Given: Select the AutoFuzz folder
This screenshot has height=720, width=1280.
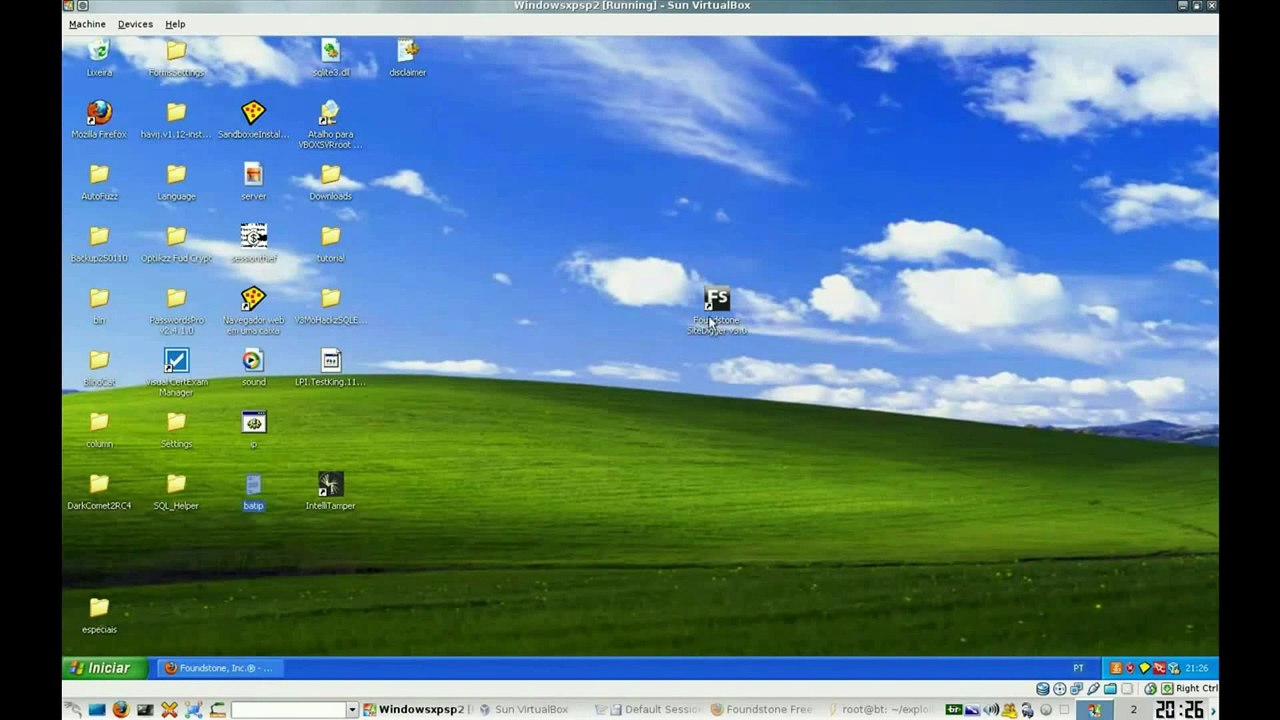Looking at the screenshot, I should pos(99,181).
